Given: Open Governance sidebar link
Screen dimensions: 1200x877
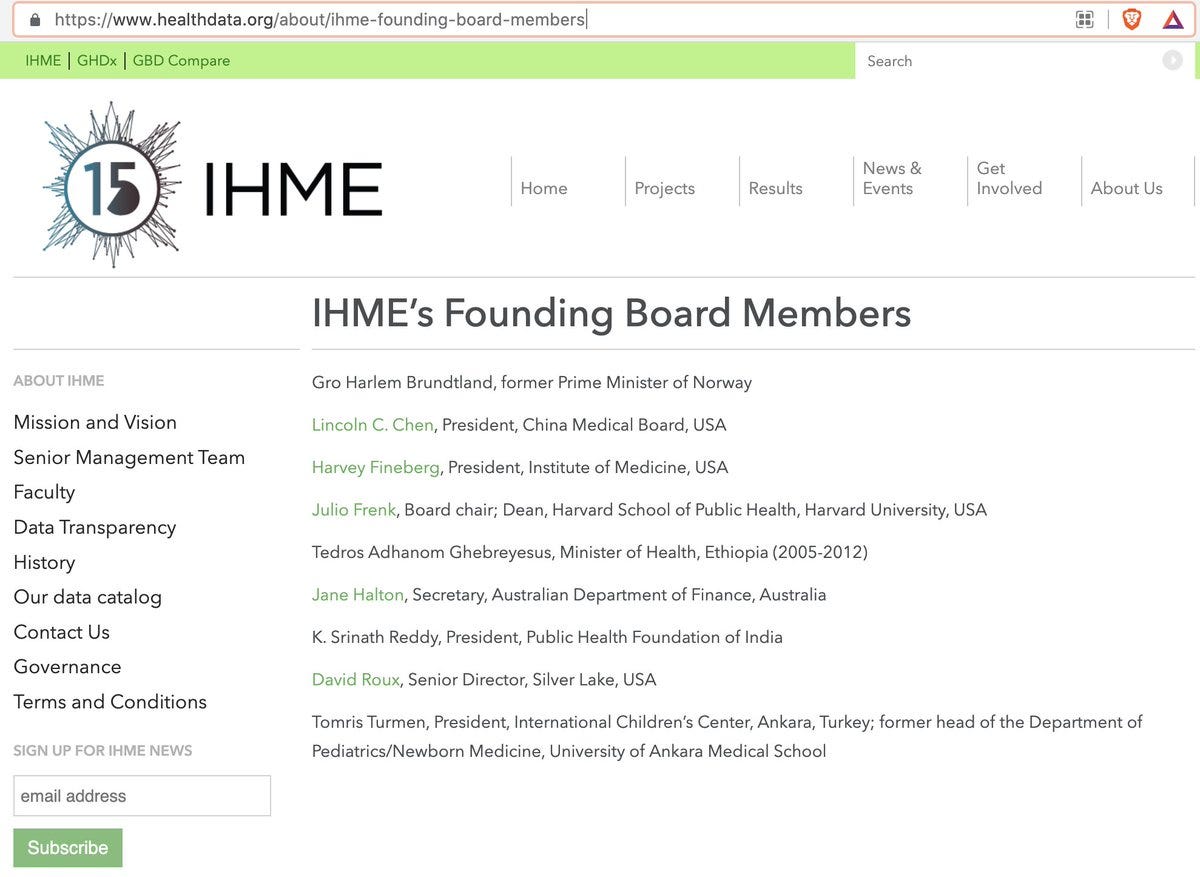Looking at the screenshot, I should (x=67, y=667).
